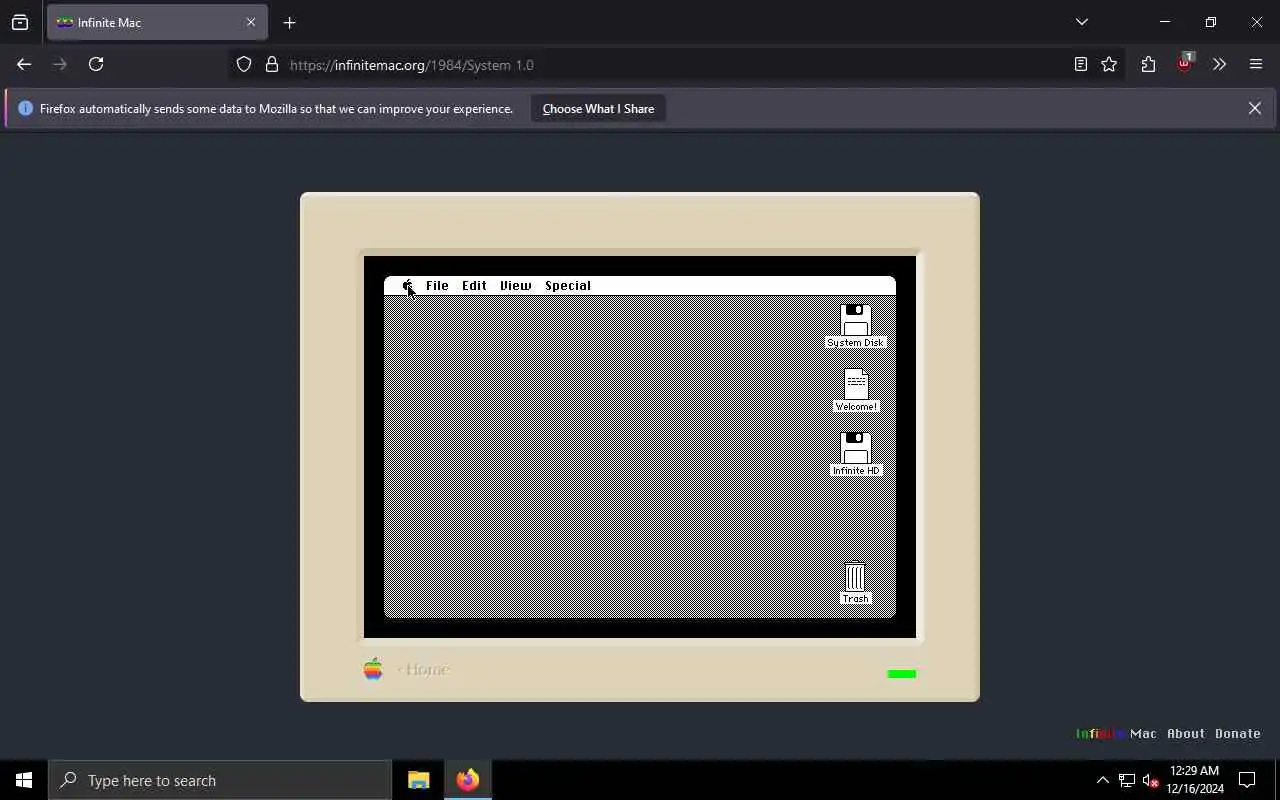Show site security padlock info
1280x800 pixels.
[x=272, y=64]
